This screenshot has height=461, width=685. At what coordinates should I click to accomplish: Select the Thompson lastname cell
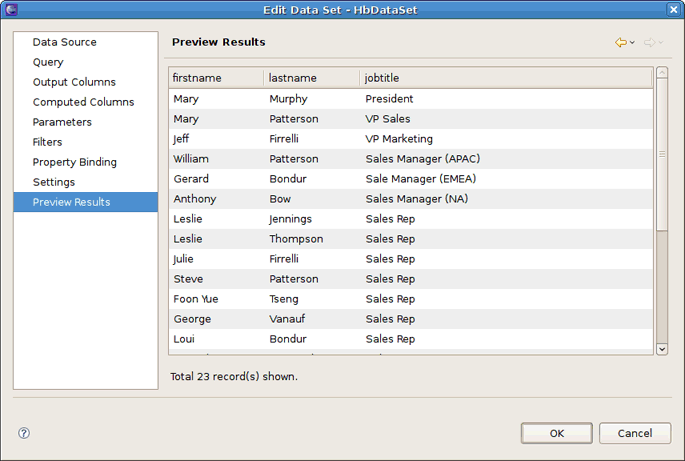click(296, 239)
